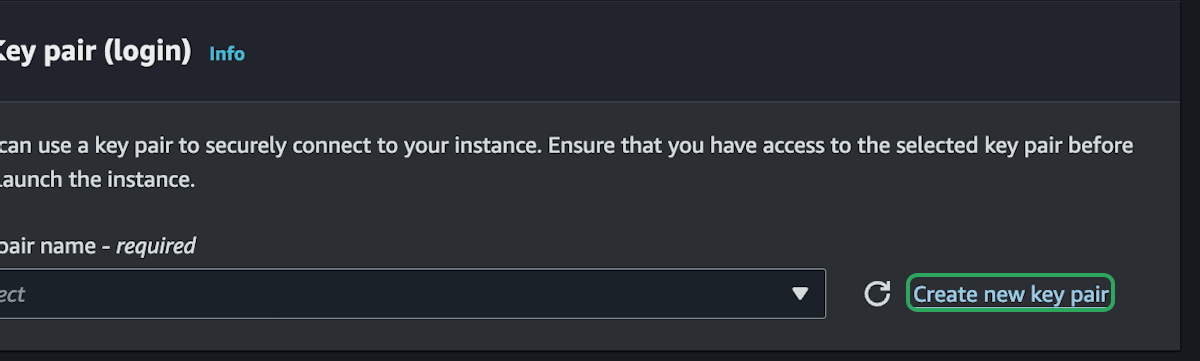Image resolution: width=1200 pixels, height=361 pixels.
Task: Click the securely connect instruction text
Action: point(566,146)
